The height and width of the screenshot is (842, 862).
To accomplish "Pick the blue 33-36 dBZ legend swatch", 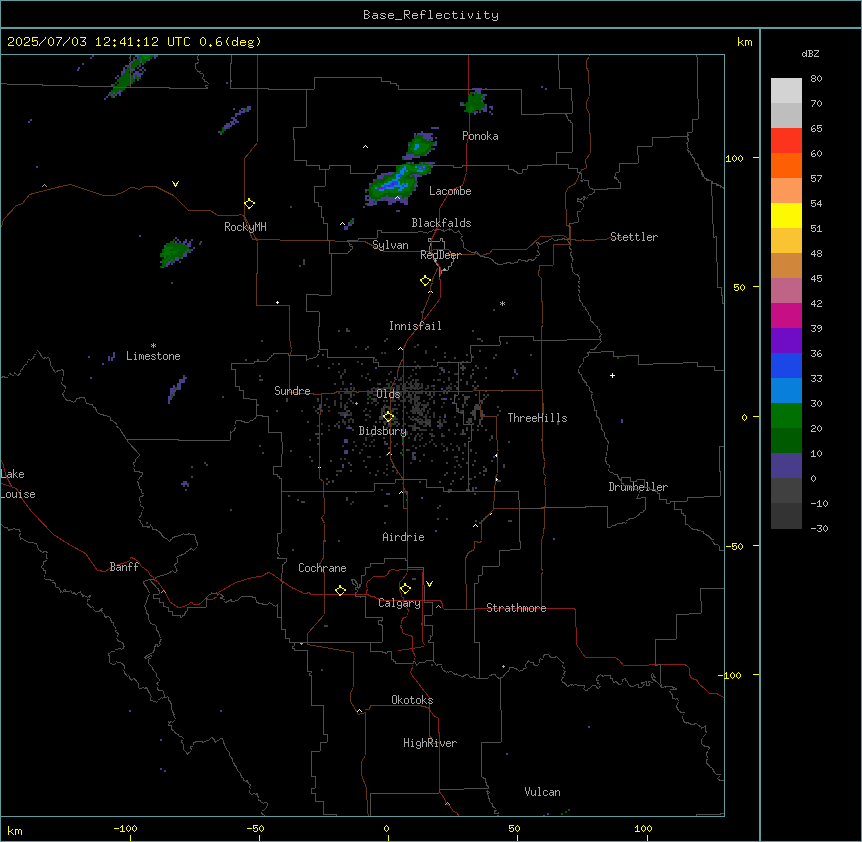I will (x=786, y=365).
